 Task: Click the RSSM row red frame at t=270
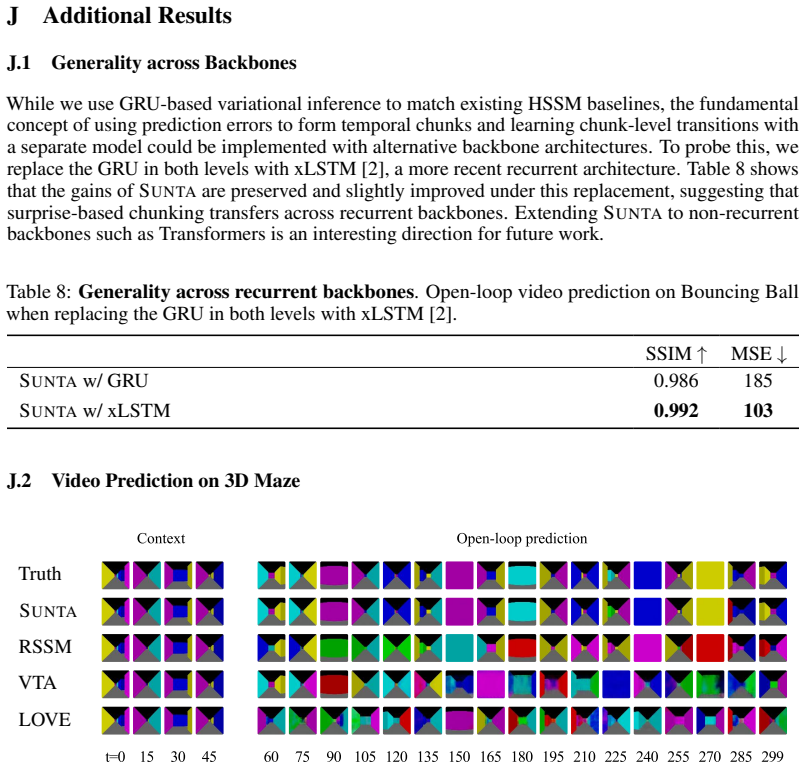(710, 647)
